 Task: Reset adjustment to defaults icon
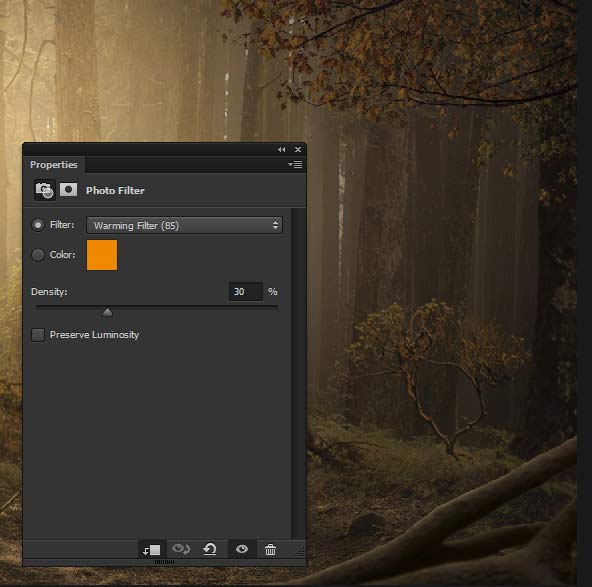pyautogui.click(x=210, y=549)
